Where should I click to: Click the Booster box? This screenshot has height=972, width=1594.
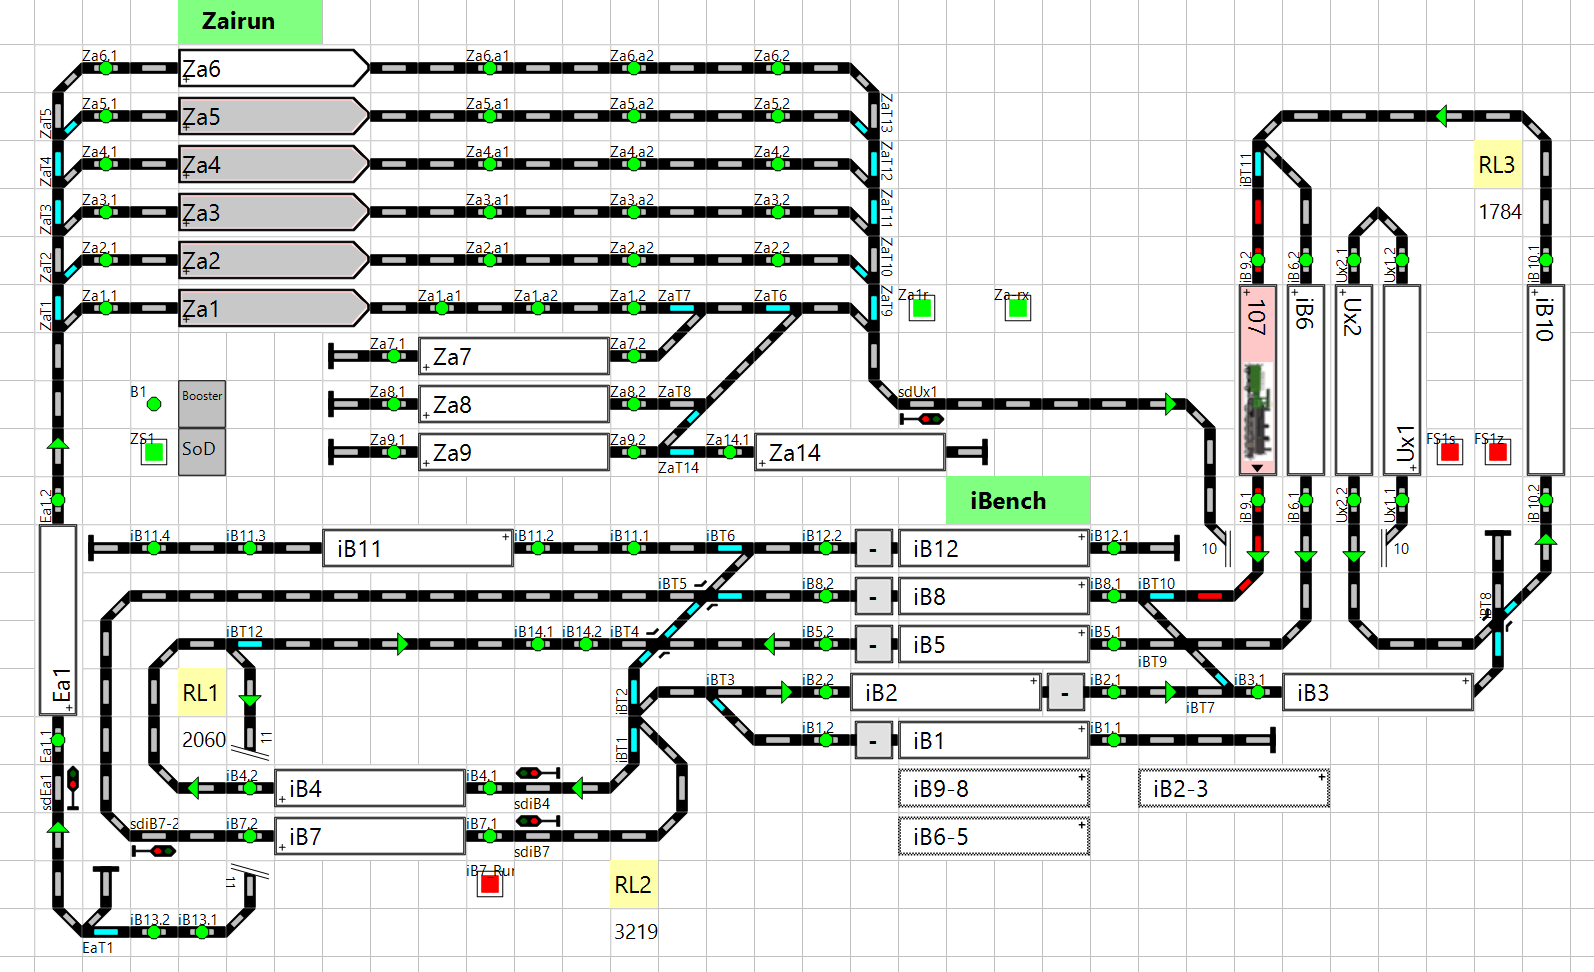pyautogui.click(x=202, y=404)
